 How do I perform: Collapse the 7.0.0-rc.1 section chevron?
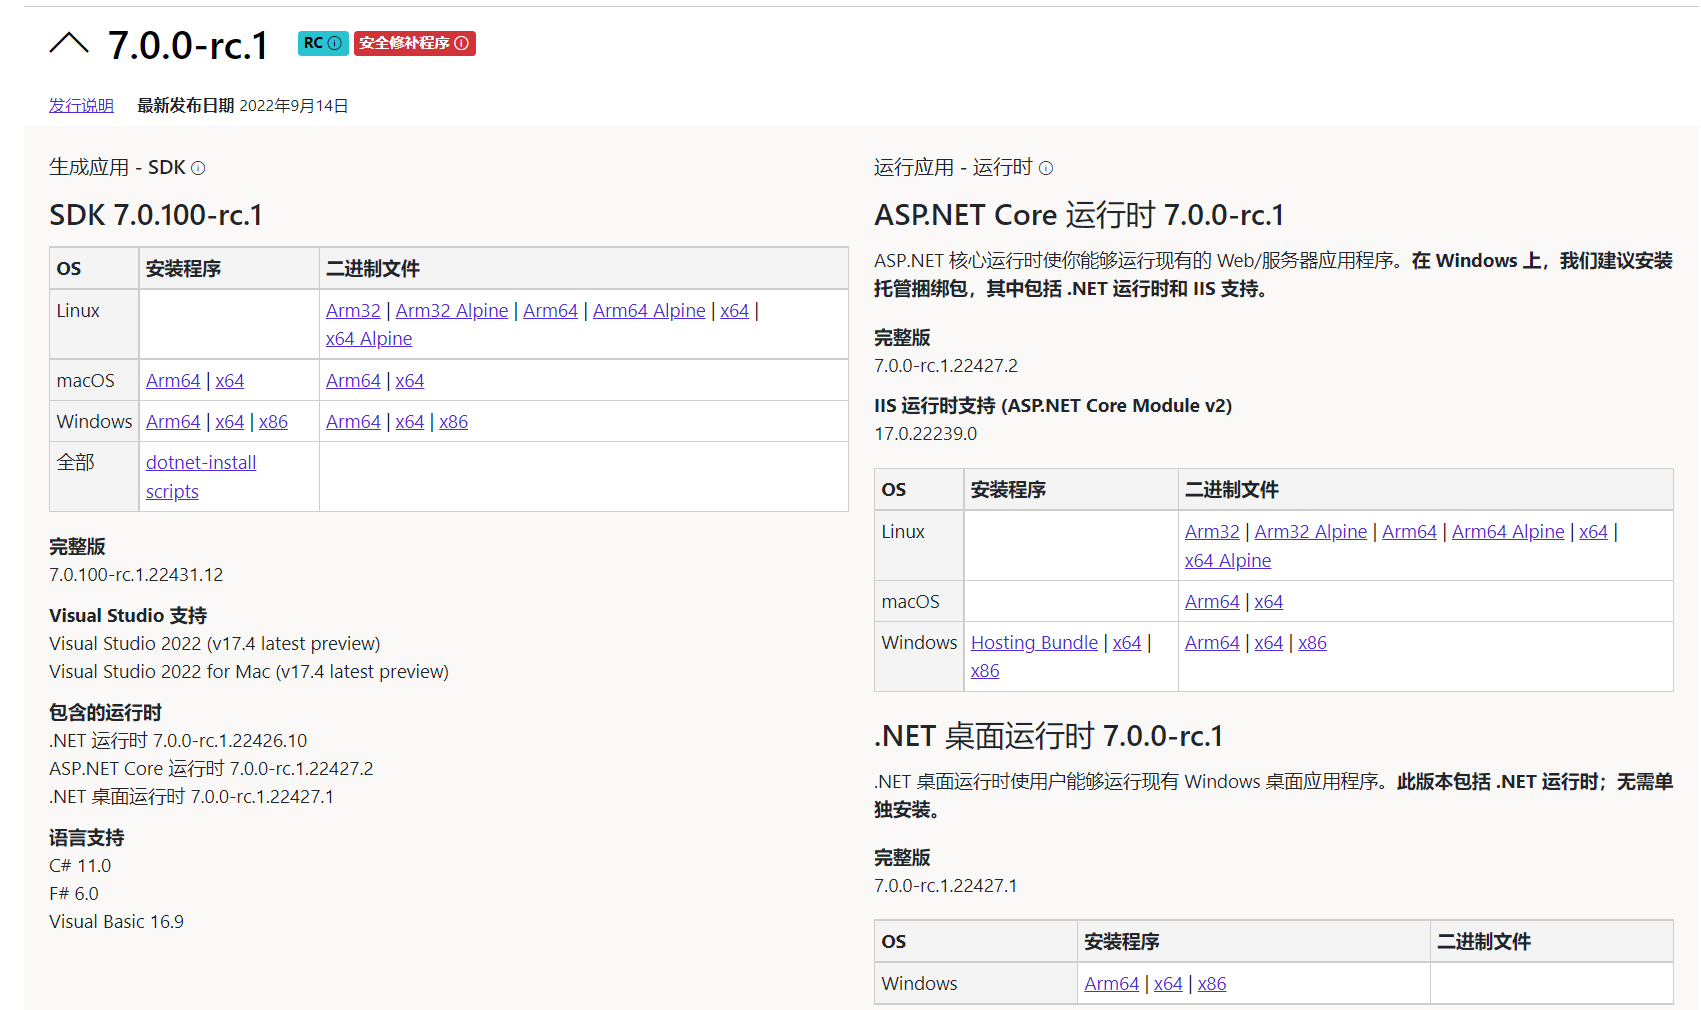(x=69, y=44)
